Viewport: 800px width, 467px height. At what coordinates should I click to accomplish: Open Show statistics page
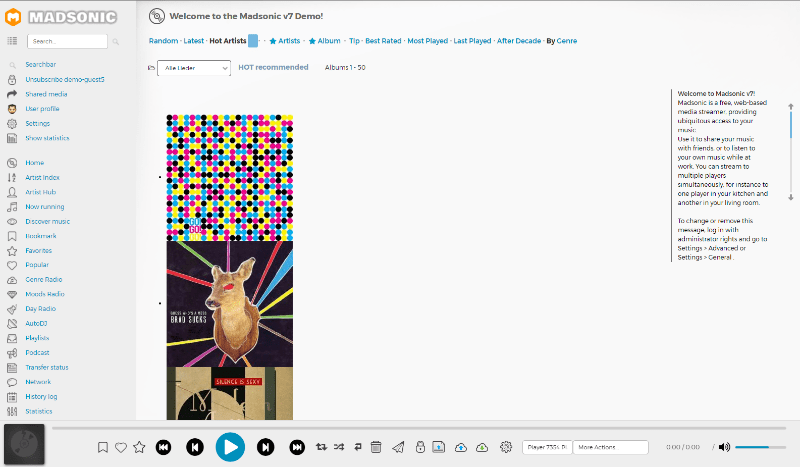pos(47,138)
